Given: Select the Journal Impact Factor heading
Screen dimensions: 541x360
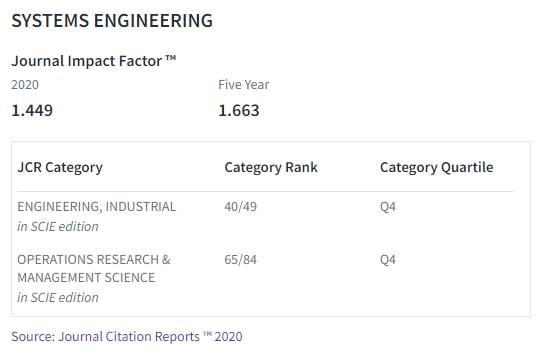Looking at the screenshot, I should point(94,61).
